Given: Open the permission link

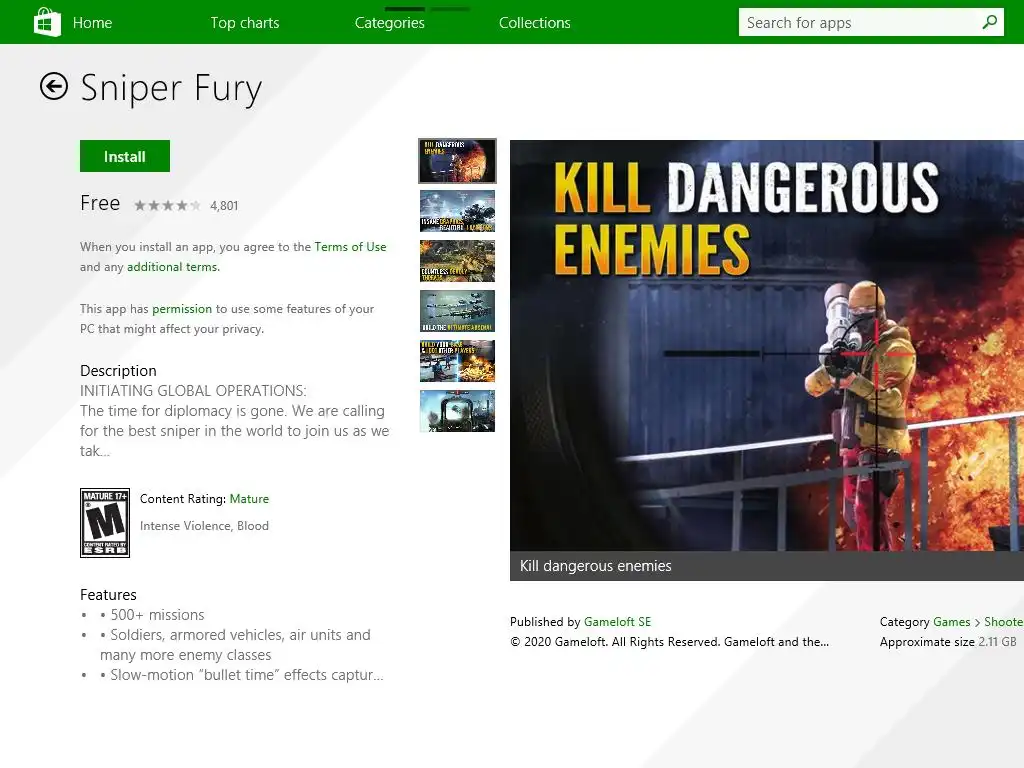Looking at the screenshot, I should coord(182,309).
